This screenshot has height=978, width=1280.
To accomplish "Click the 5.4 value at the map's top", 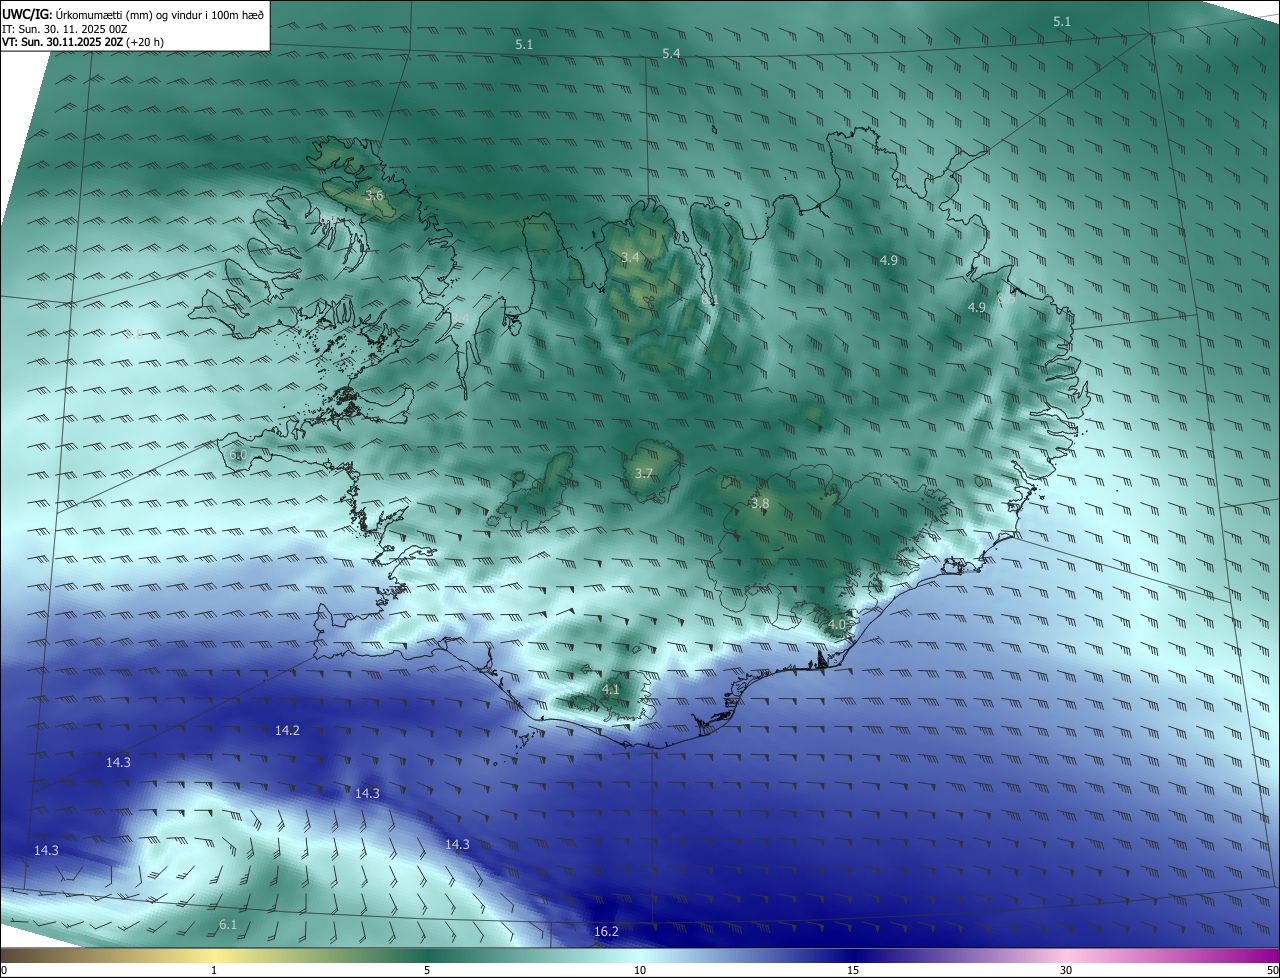I will tap(671, 53).
